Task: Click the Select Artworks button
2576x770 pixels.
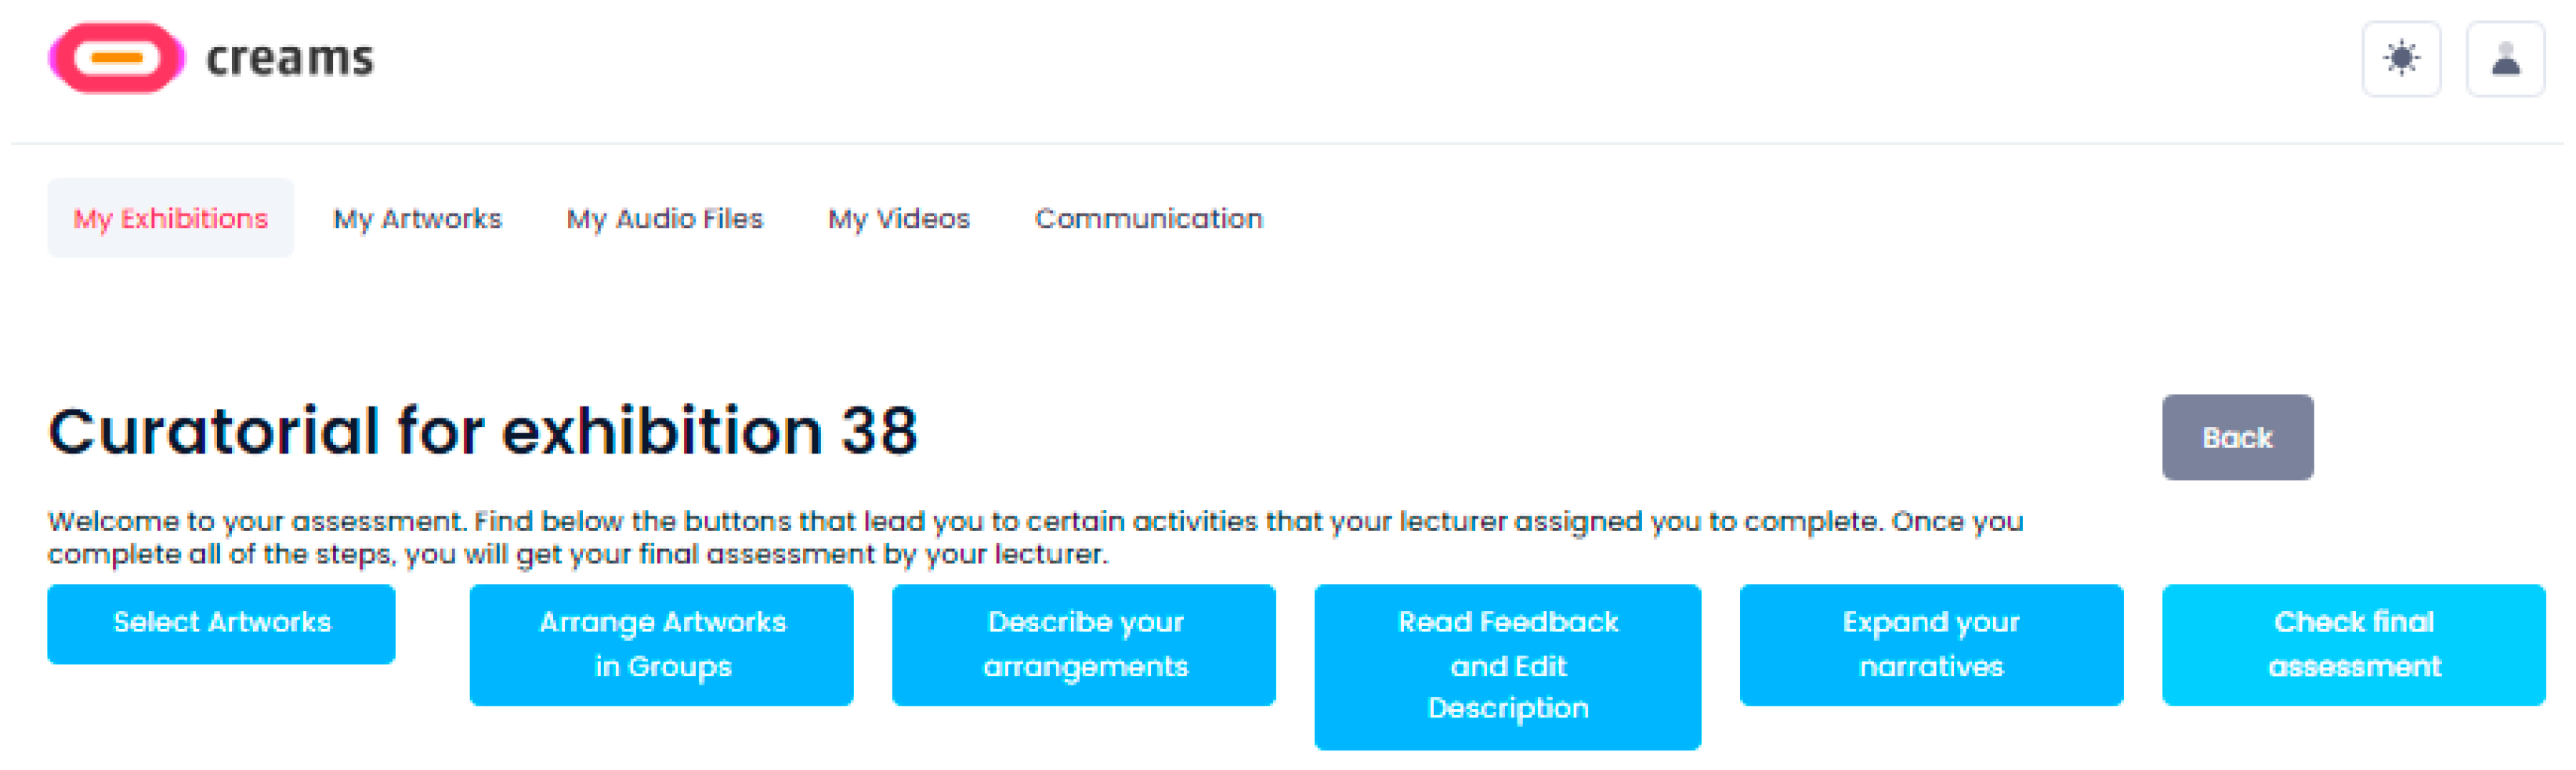Action: (x=221, y=623)
